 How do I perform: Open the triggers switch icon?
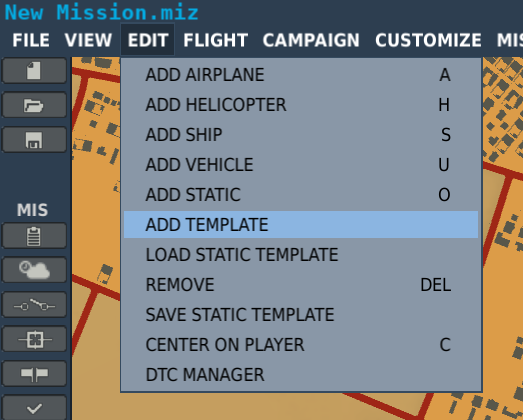34,305
